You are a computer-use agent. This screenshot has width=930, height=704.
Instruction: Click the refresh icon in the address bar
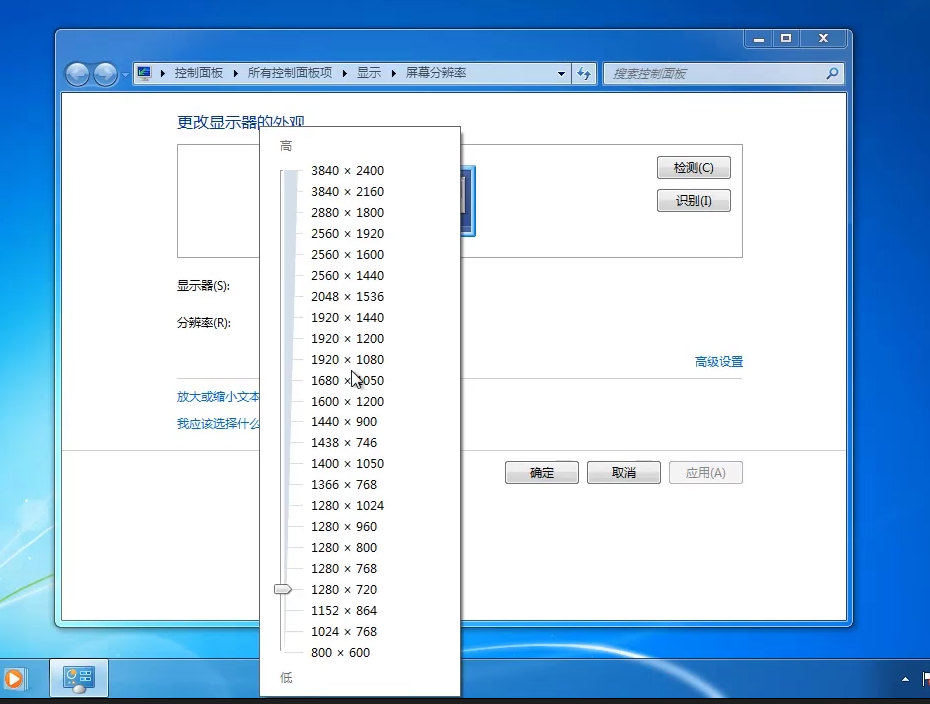tap(584, 73)
